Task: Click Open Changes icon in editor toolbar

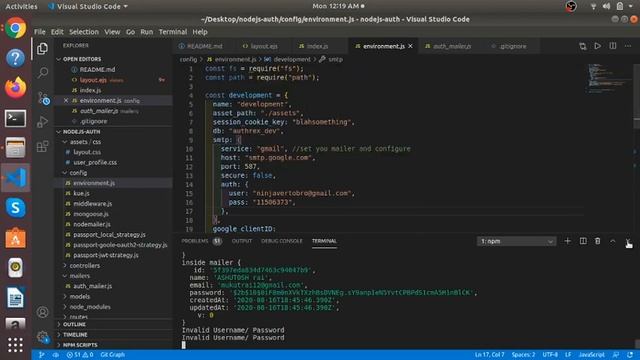Action: (582, 46)
